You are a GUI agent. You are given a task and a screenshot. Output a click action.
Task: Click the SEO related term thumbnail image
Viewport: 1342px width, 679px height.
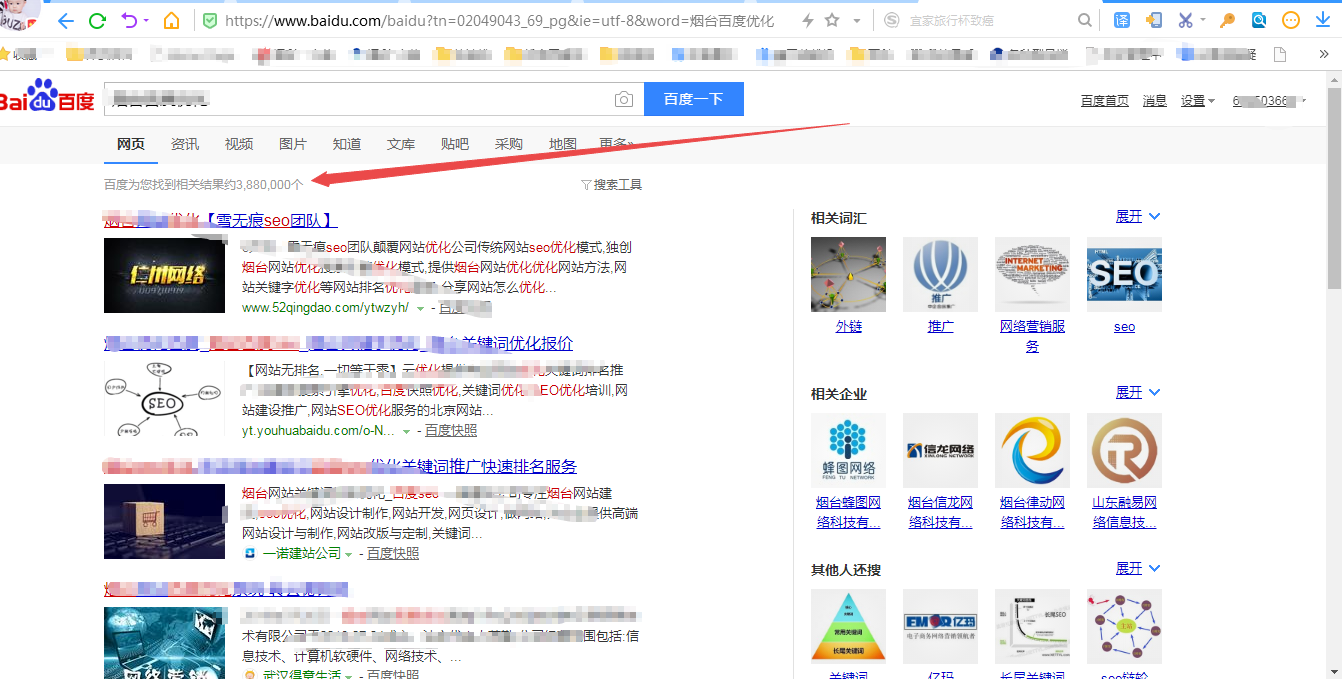1124,274
